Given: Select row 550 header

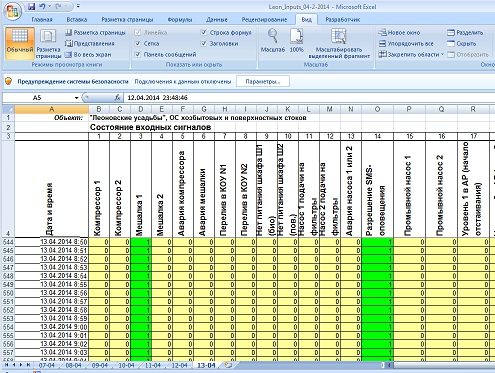Looking at the screenshot, I should [8, 293].
